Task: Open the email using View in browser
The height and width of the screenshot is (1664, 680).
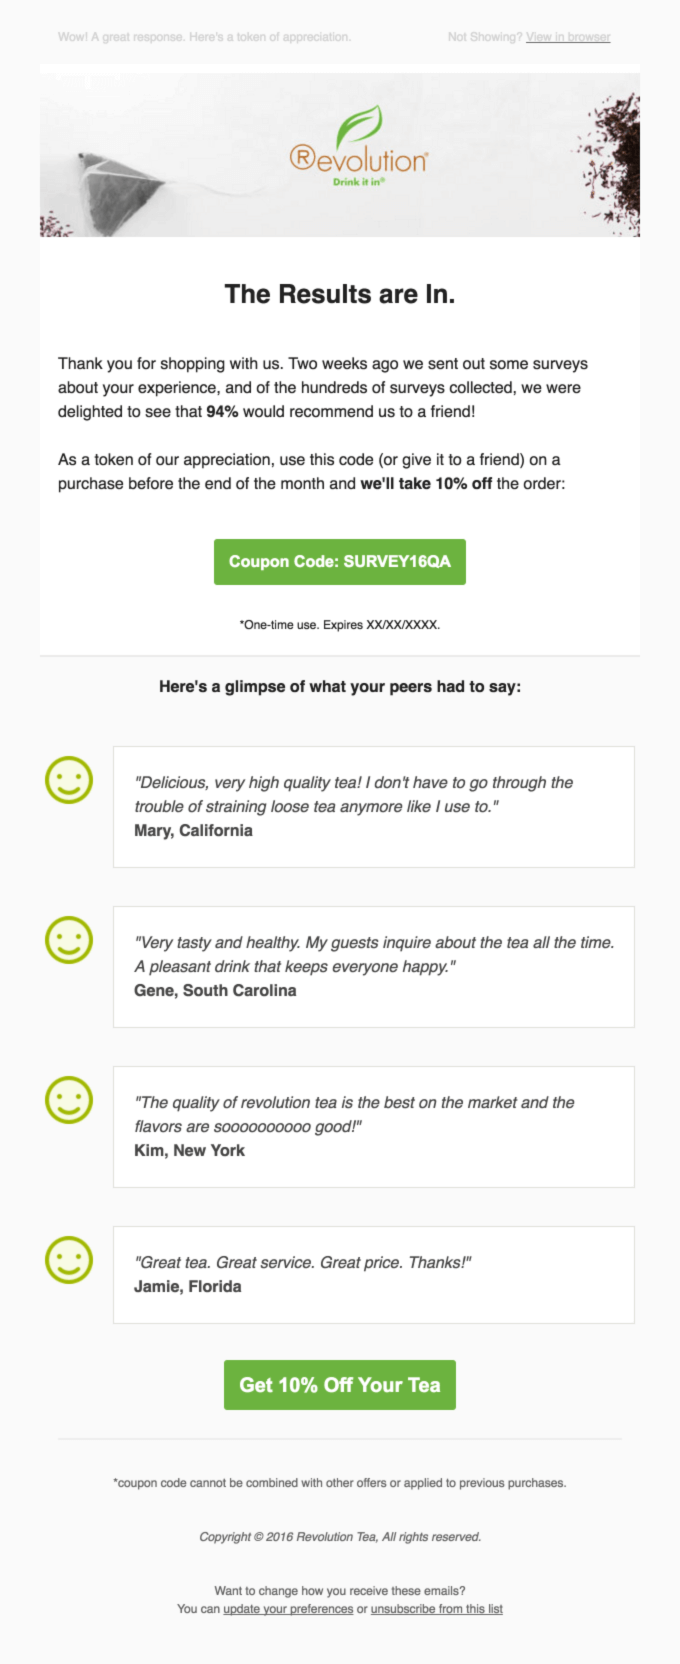Action: (x=568, y=37)
